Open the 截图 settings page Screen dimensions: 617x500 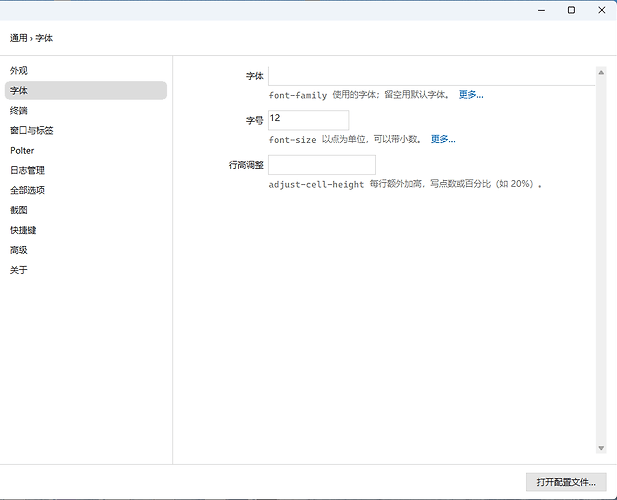coord(85,210)
